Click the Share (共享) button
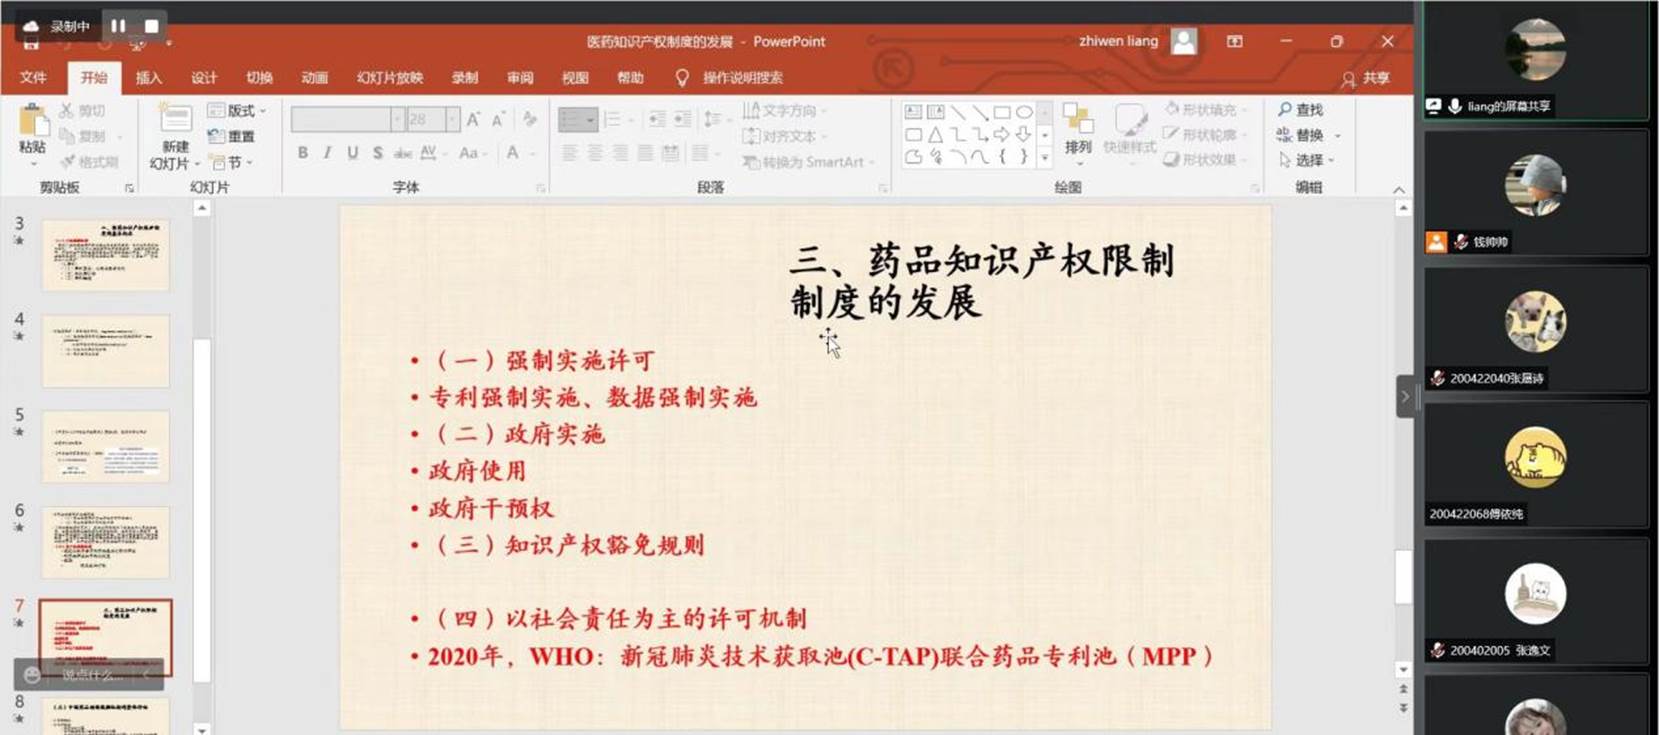 1366,78
